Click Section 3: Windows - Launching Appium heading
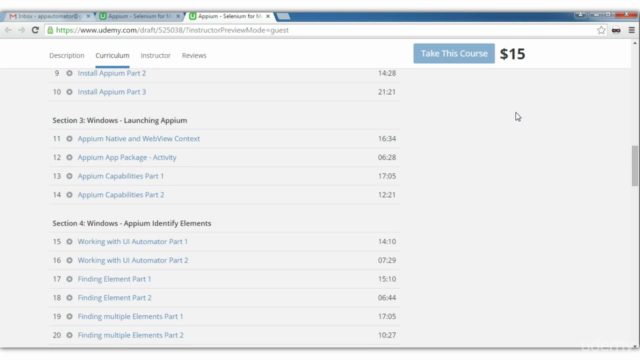This screenshot has height=360, width=640. point(120,120)
